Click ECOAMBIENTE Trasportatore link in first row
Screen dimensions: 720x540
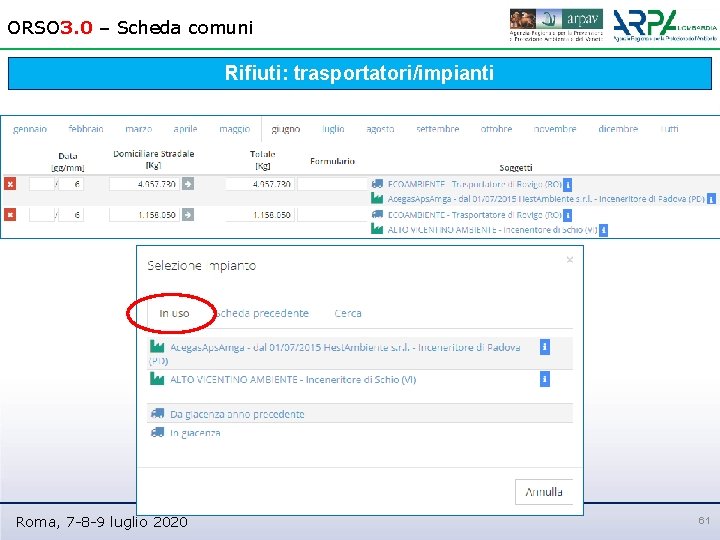point(475,184)
